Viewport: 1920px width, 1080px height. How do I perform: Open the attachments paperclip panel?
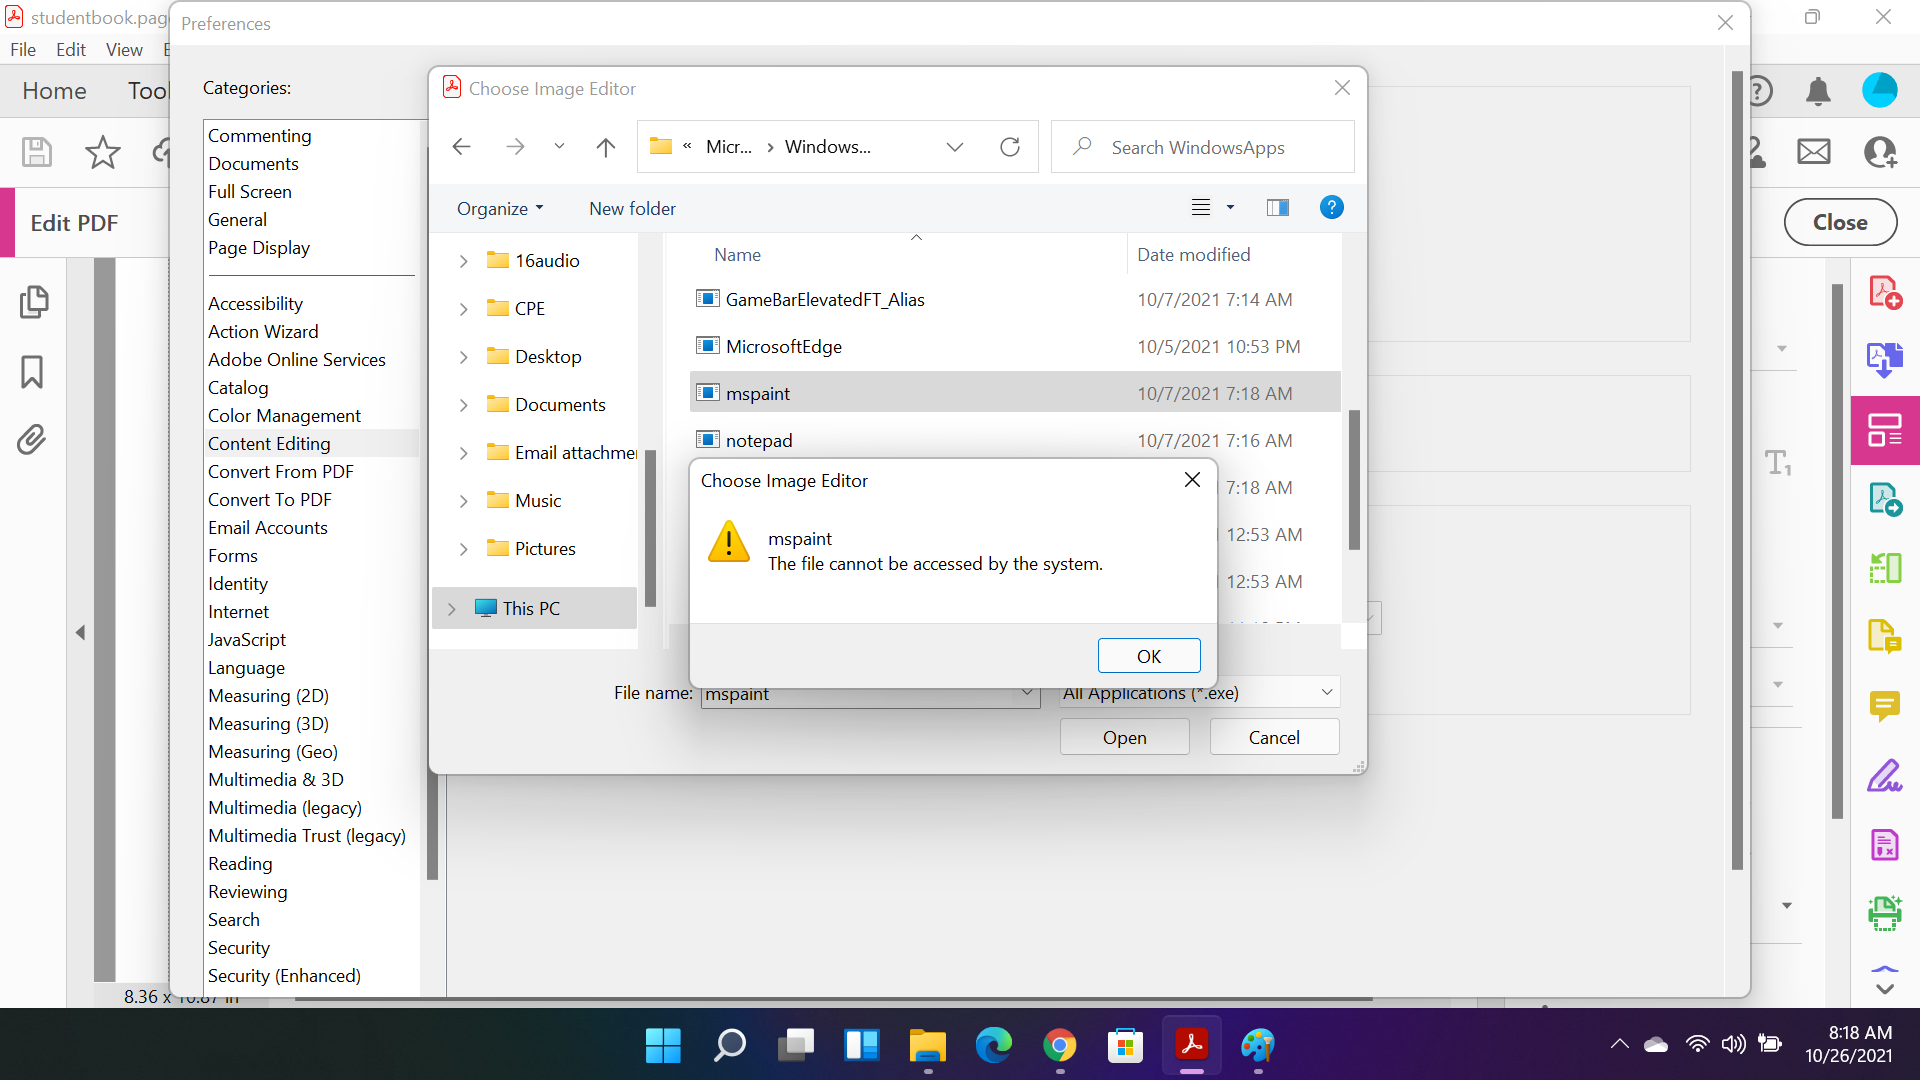click(x=31, y=439)
